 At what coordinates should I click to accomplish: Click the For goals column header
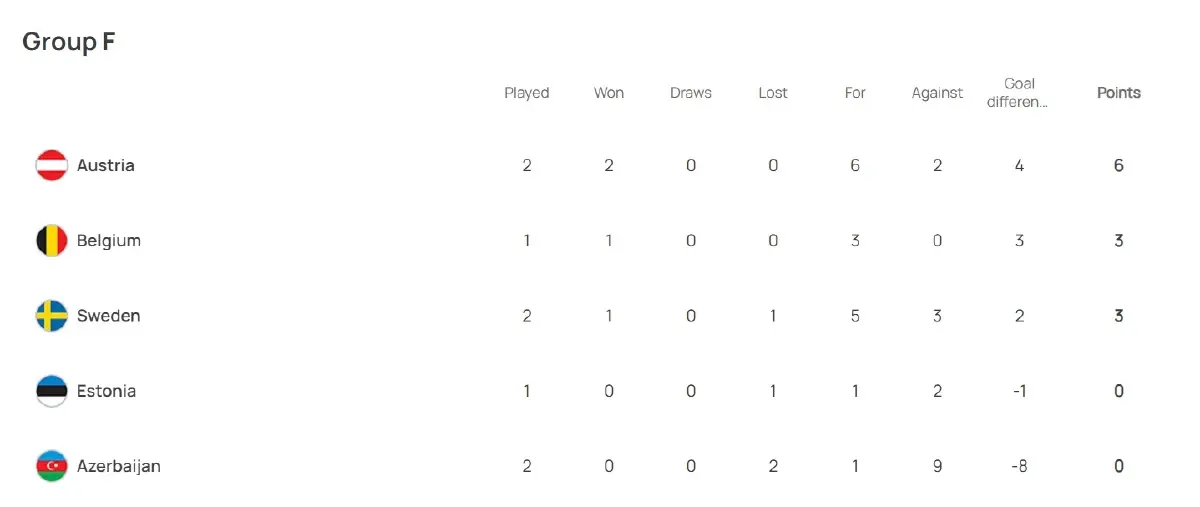click(855, 93)
